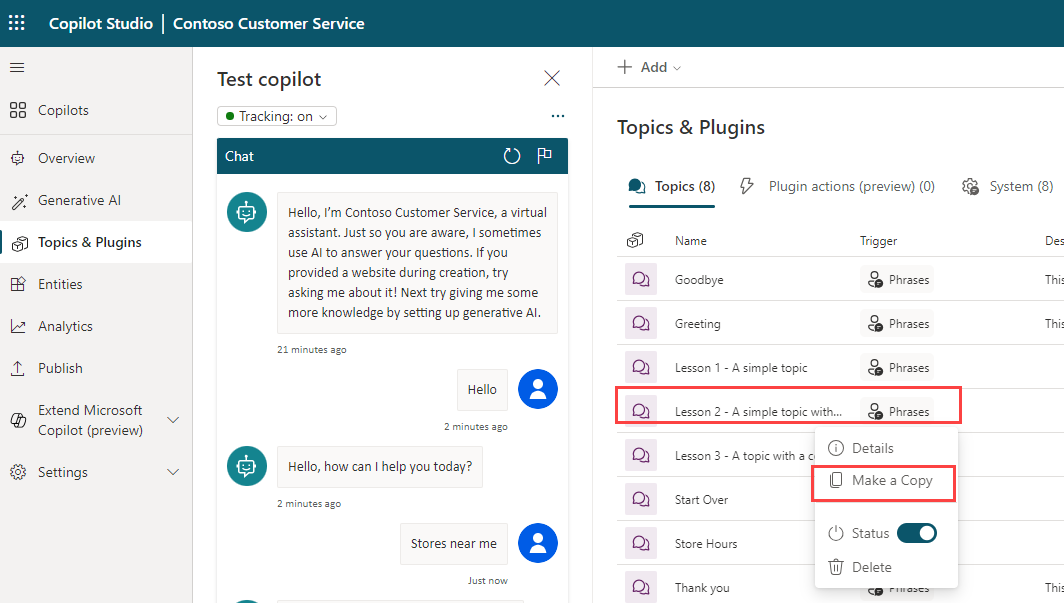Screen dimensions: 1064x603
Task: Sort by the Name column header
Action: 691,241
